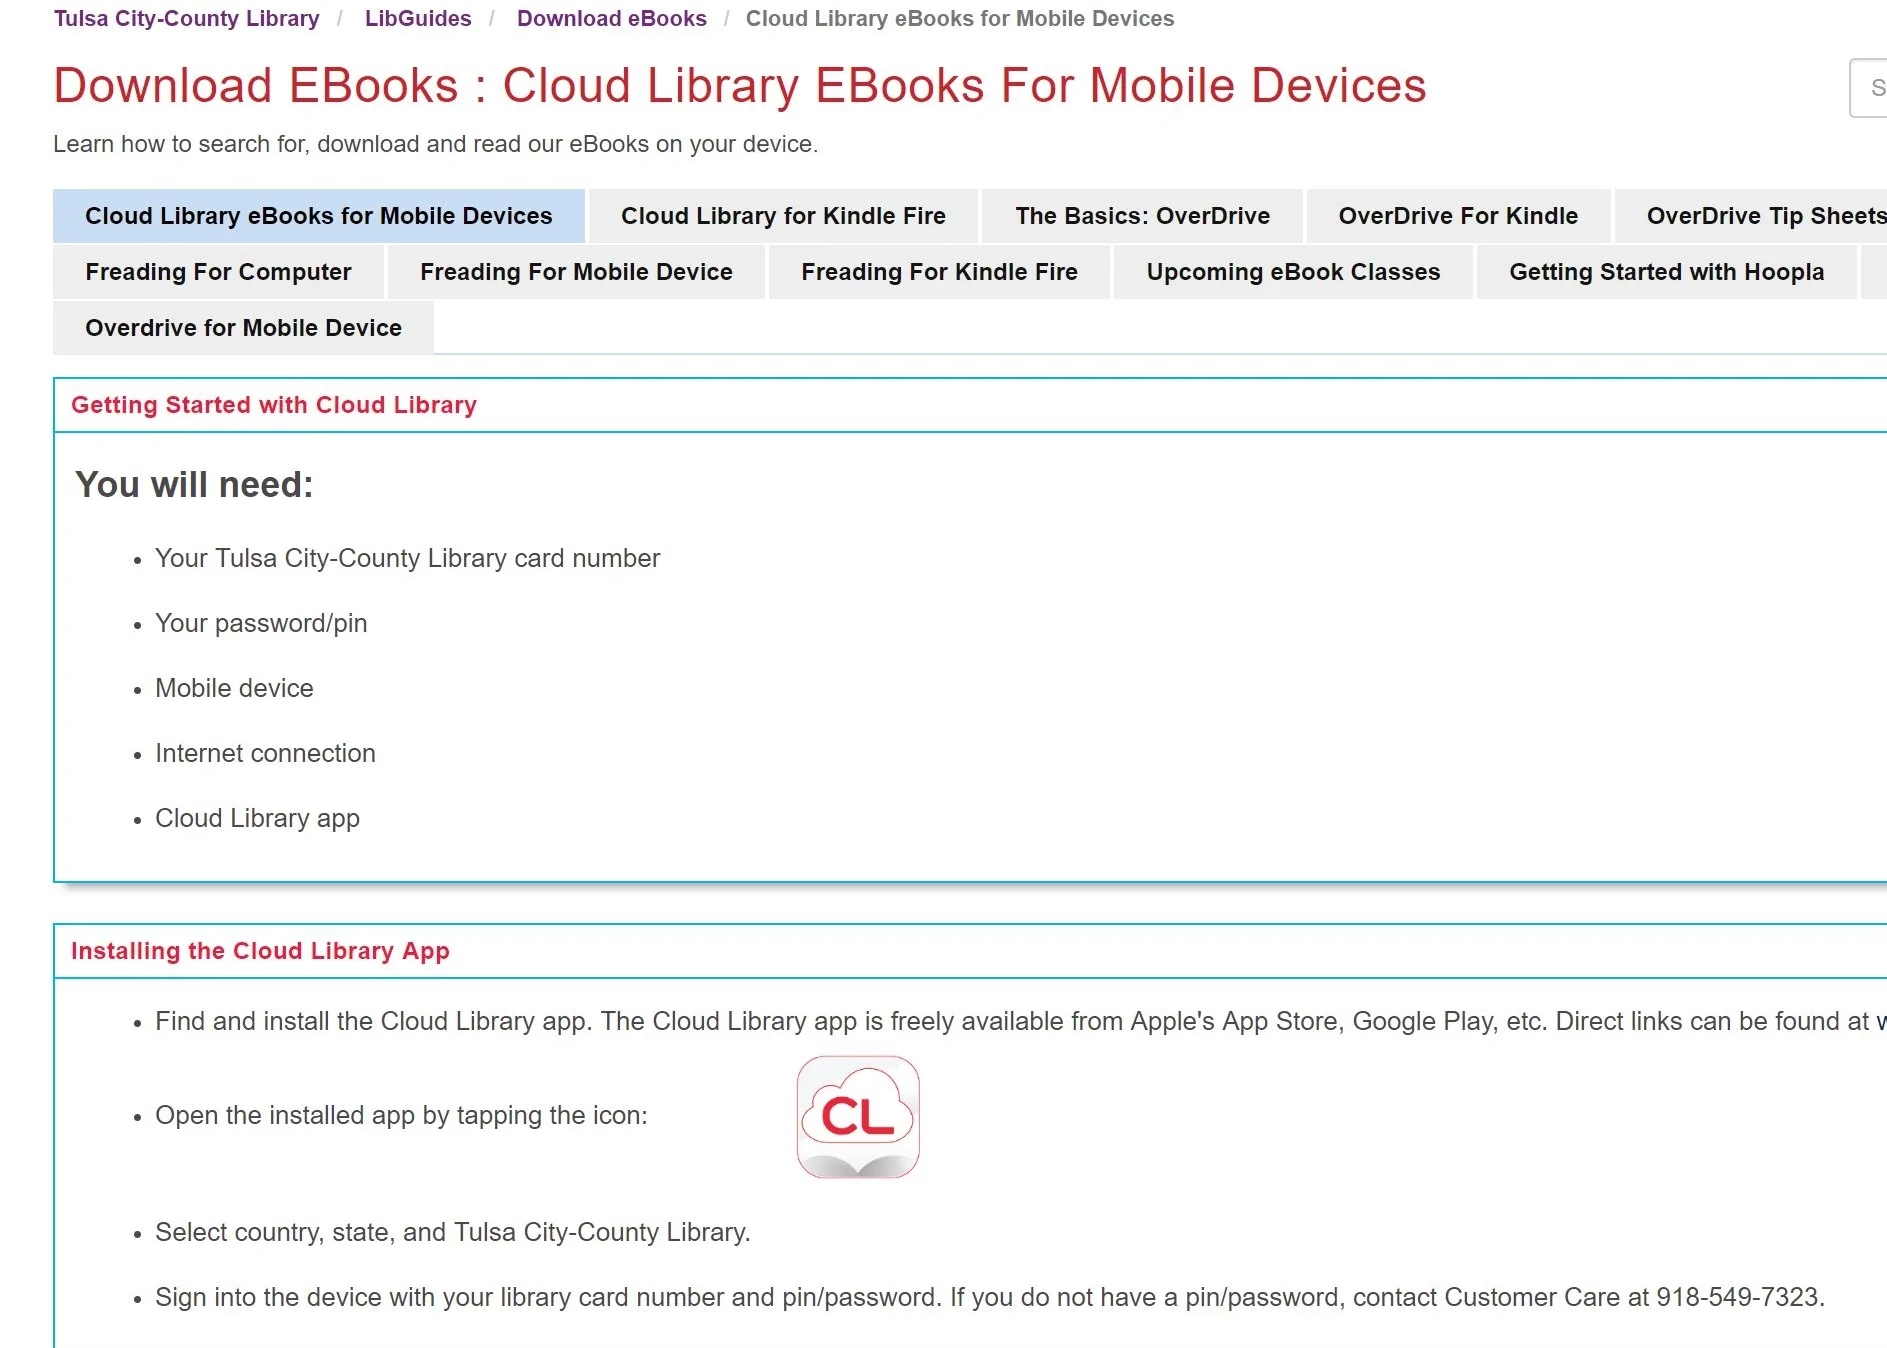
Task: Click 'Your Tulsa City-County Library card number' item
Action: coord(407,558)
